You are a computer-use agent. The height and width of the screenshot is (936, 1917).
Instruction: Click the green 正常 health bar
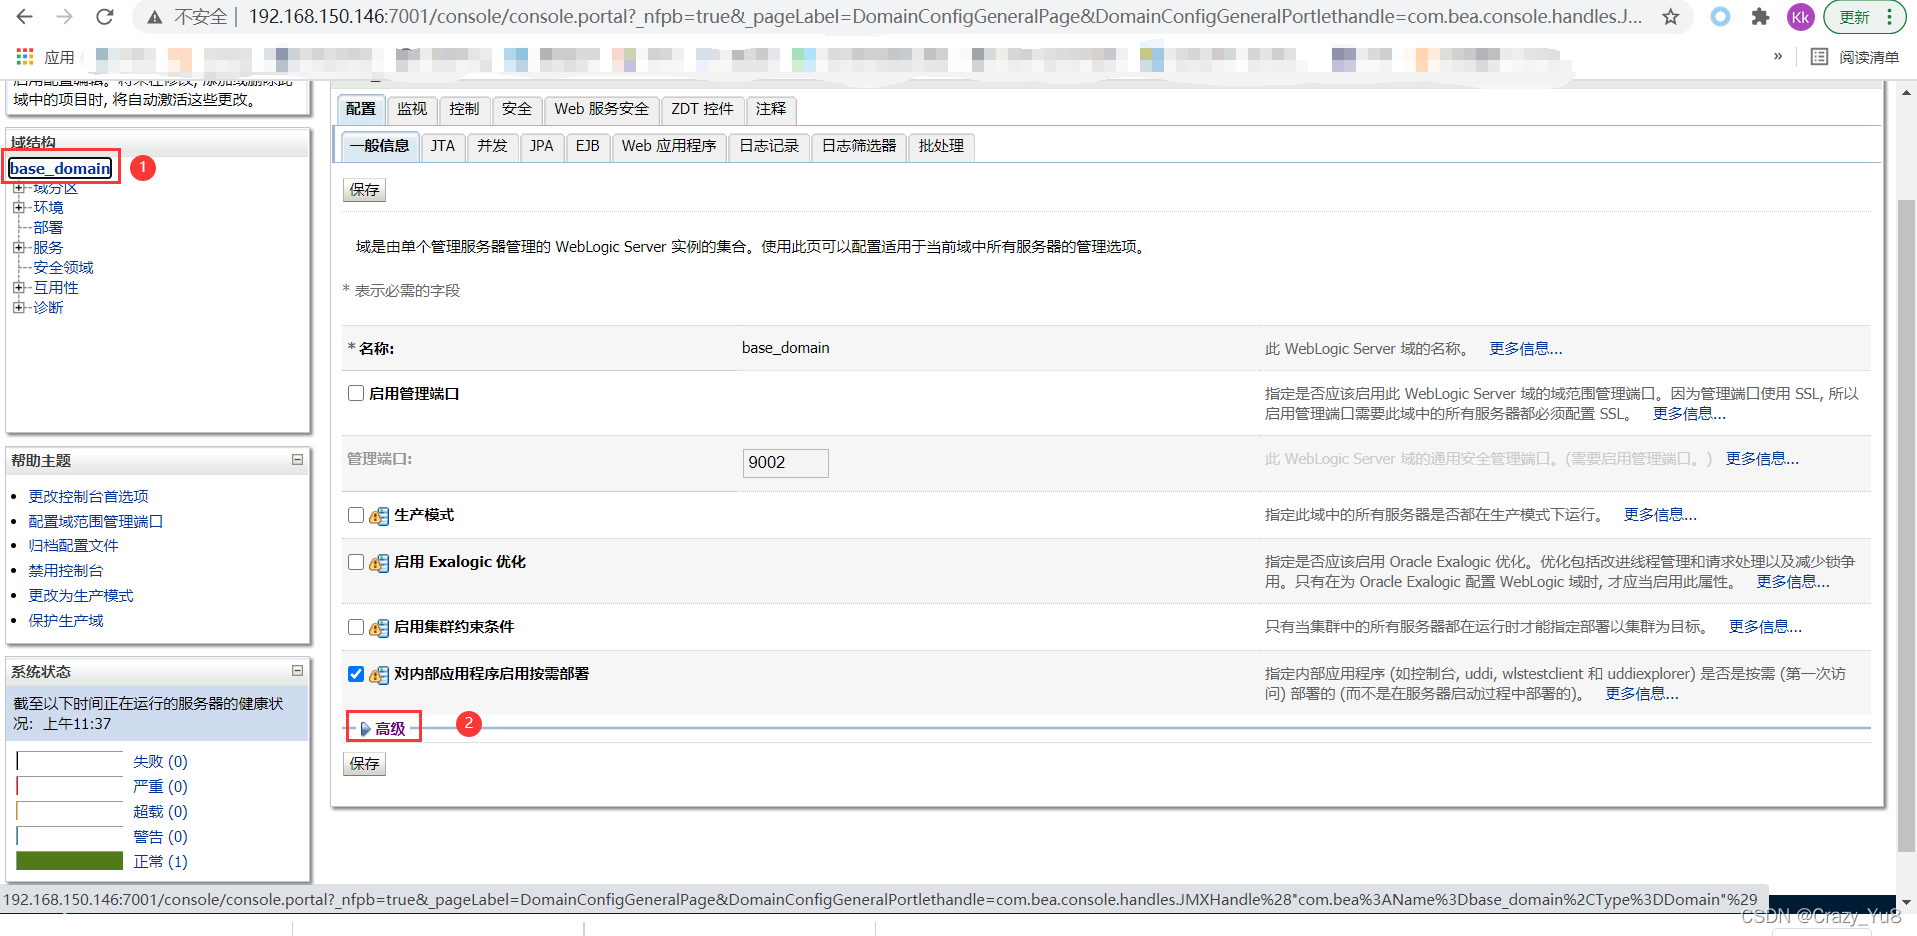69,861
